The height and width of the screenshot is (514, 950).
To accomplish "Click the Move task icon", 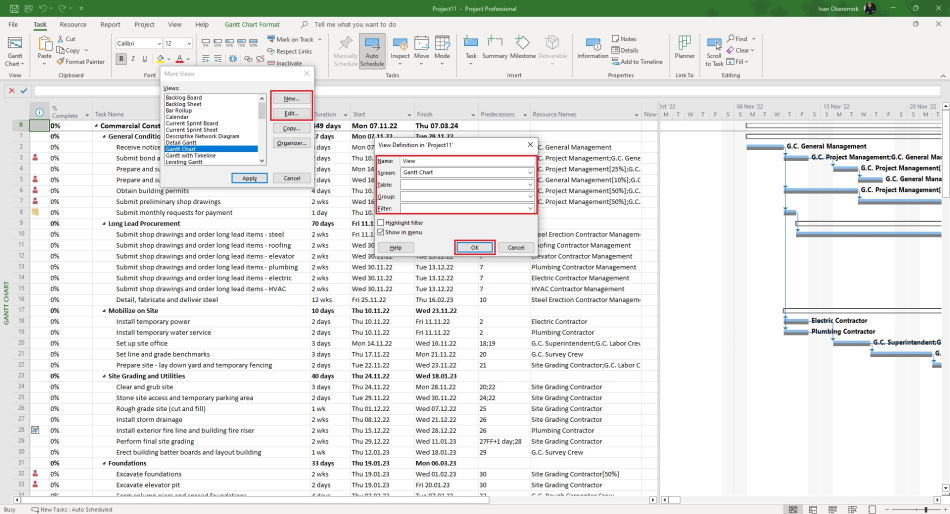I will [422, 44].
